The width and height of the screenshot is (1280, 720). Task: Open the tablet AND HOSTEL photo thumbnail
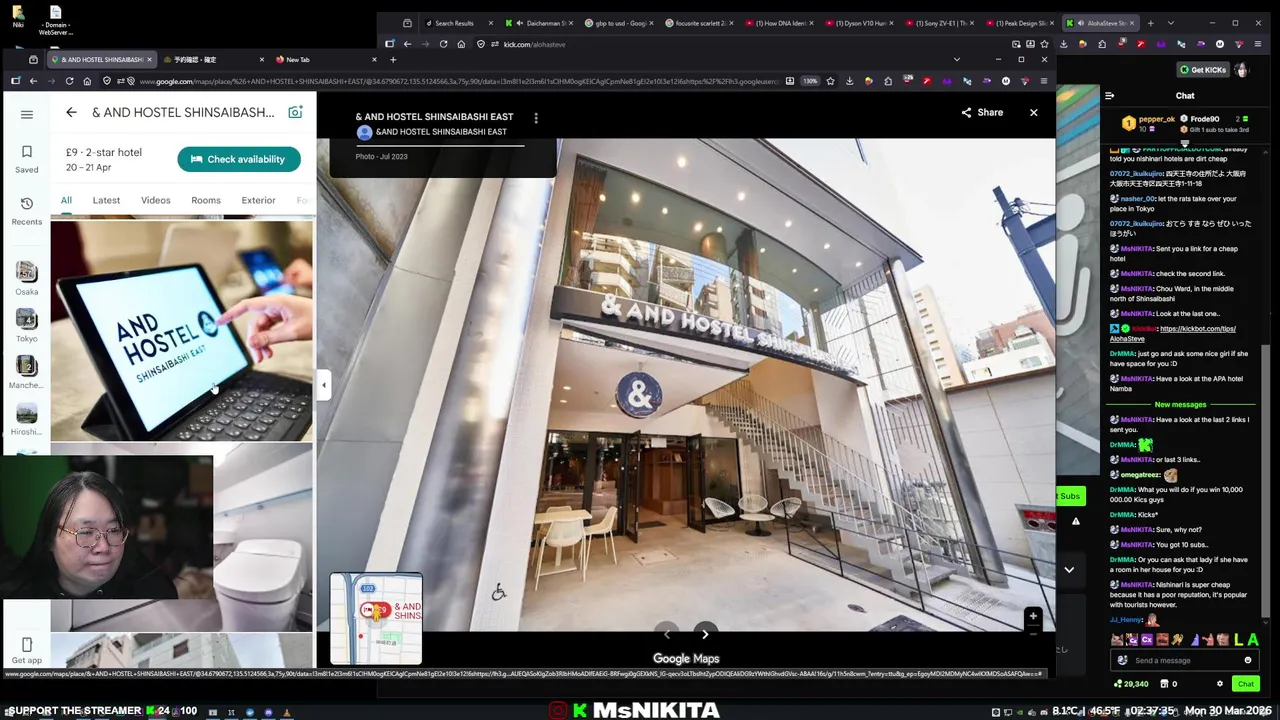[x=182, y=331]
